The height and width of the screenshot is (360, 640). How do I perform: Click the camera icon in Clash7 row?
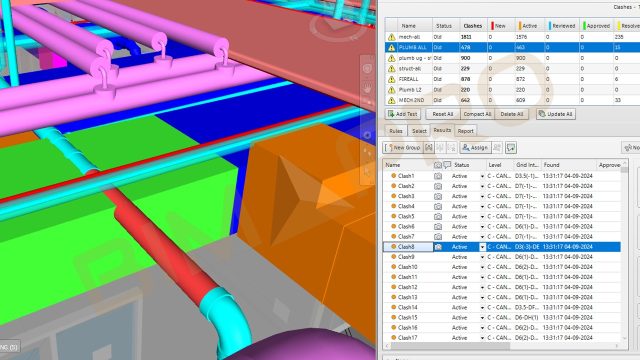pyautogui.click(x=438, y=237)
